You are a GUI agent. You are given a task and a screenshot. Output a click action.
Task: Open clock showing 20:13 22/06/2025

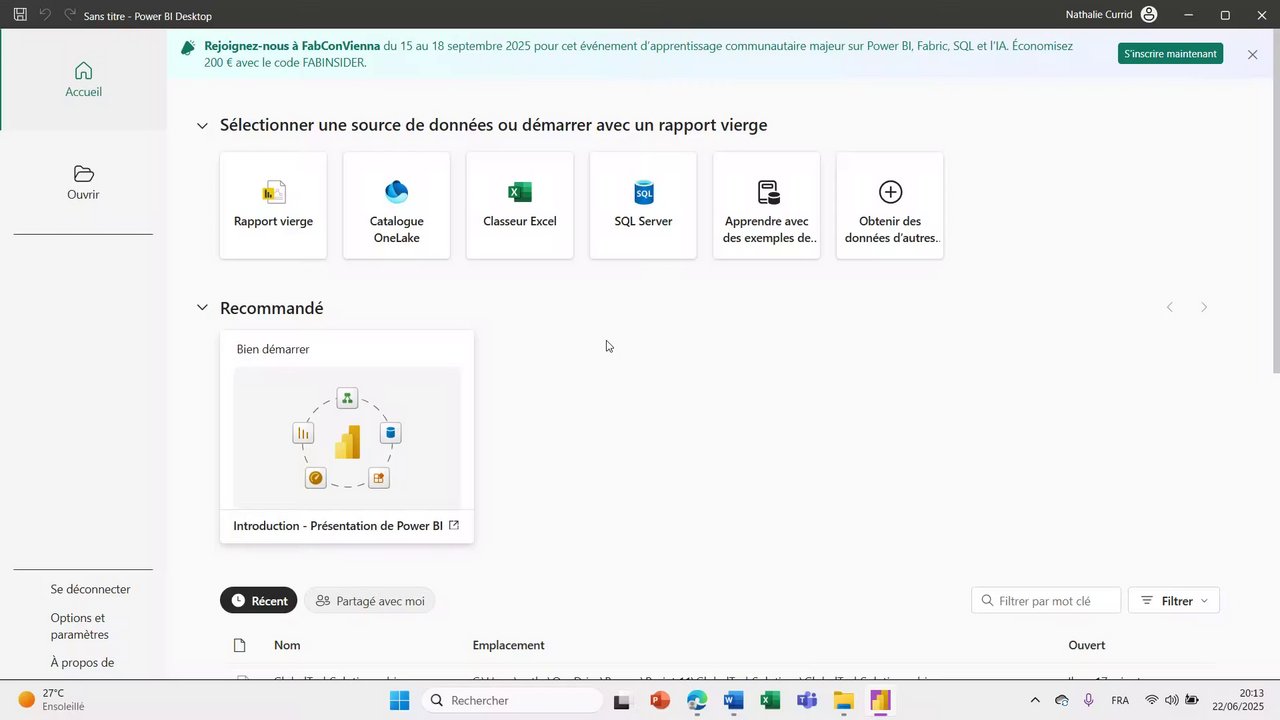pyautogui.click(x=1238, y=699)
